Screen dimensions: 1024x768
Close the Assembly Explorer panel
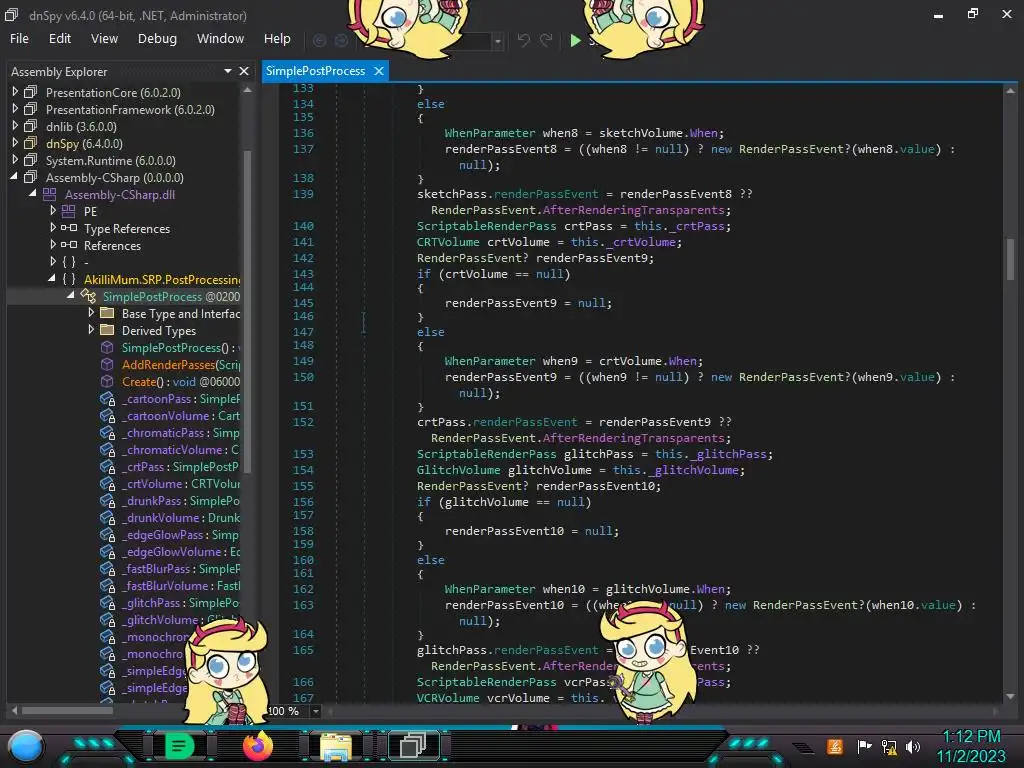(x=244, y=71)
